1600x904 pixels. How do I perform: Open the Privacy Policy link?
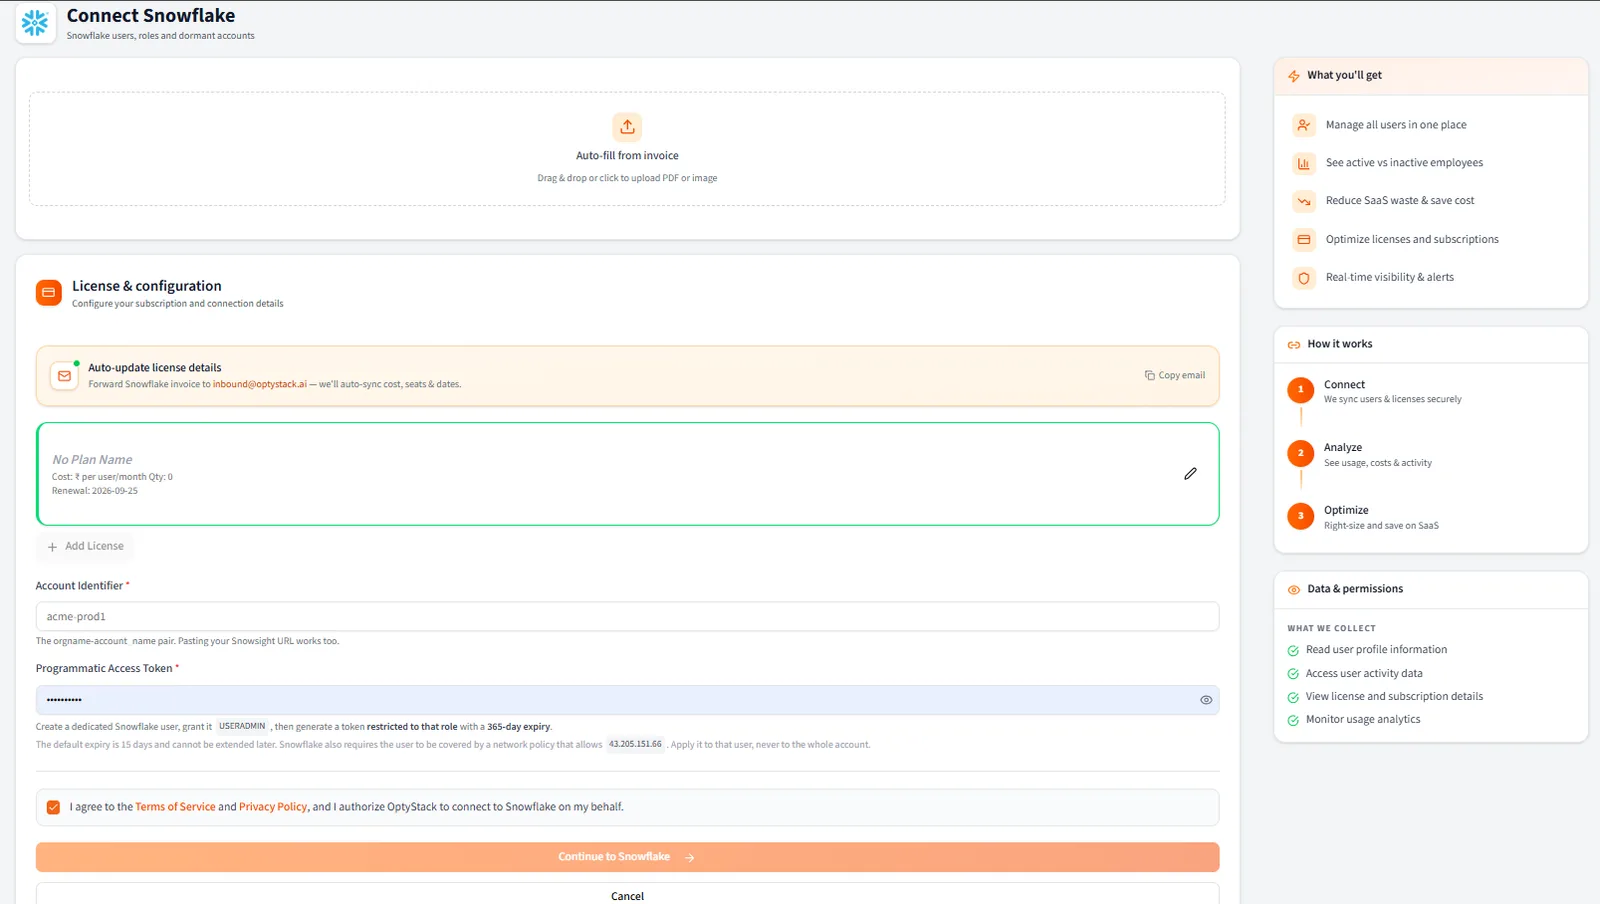273,807
